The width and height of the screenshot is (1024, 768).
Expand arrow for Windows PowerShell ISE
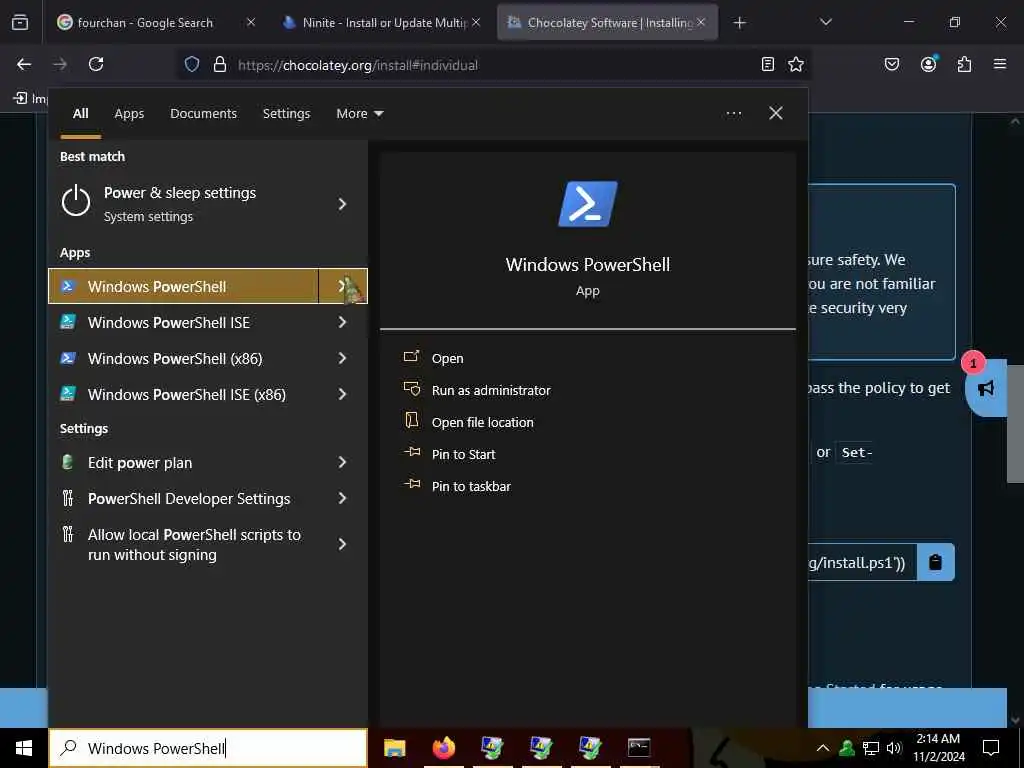(x=342, y=323)
